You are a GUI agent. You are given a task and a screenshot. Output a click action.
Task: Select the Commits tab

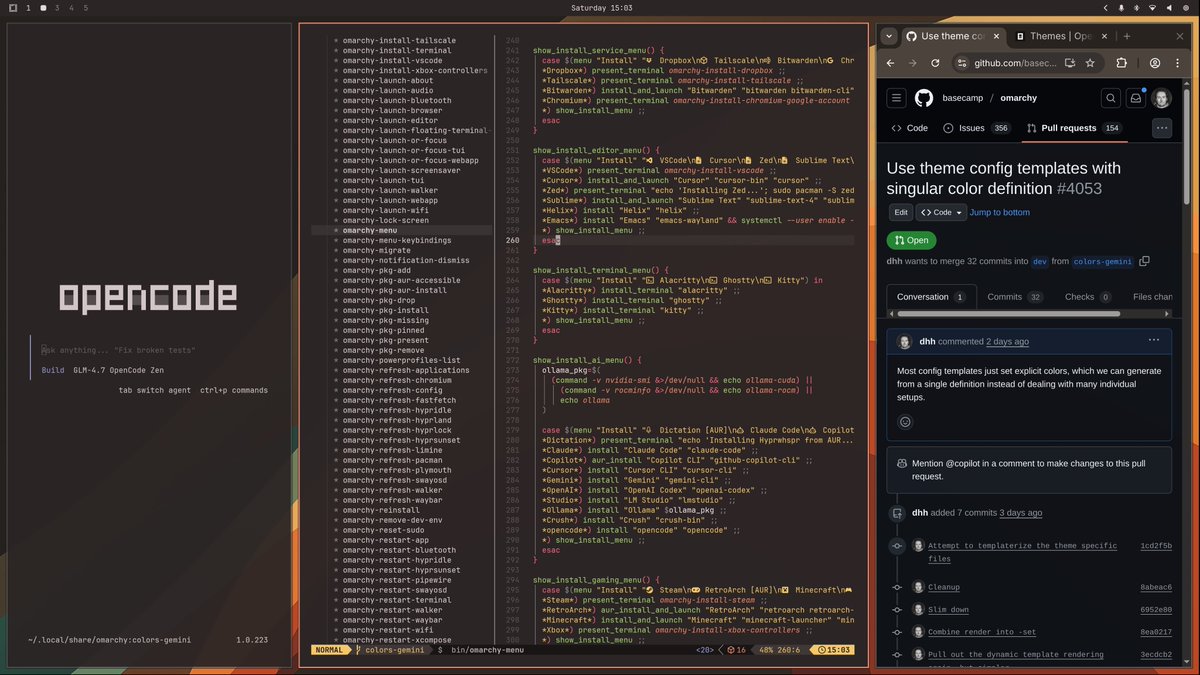pos(1015,297)
